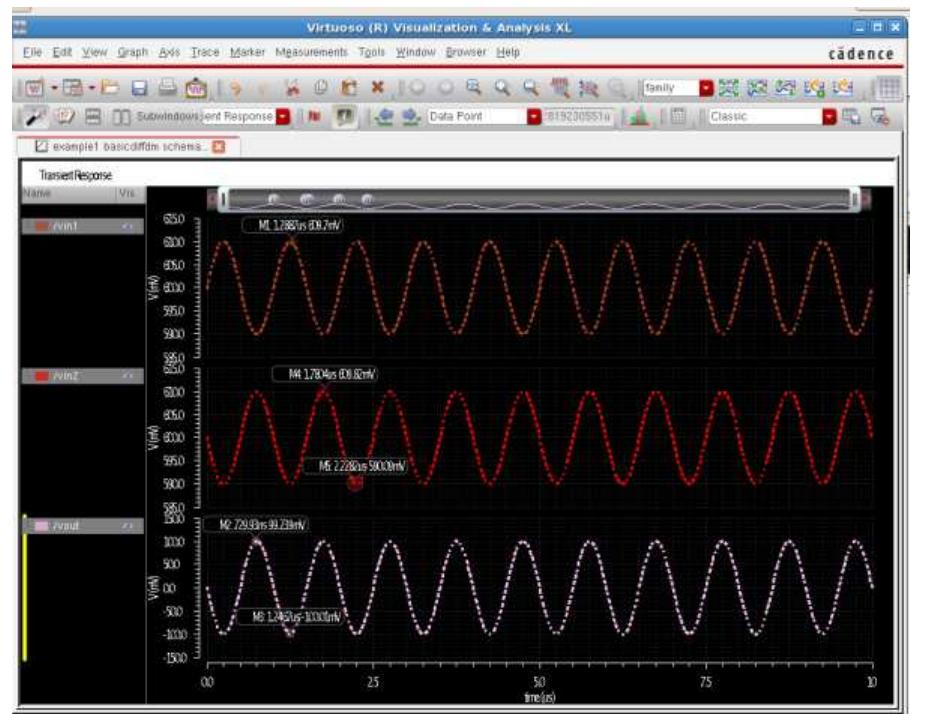Expand the new window icon dropdown arrow
The height and width of the screenshot is (714, 925).
click(54, 89)
